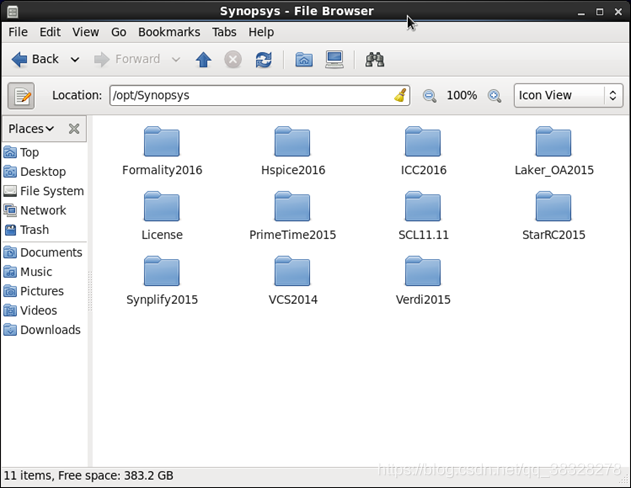Screen dimensions: 631x488
Task: Click the Forward arrow button
Action: coord(127,60)
